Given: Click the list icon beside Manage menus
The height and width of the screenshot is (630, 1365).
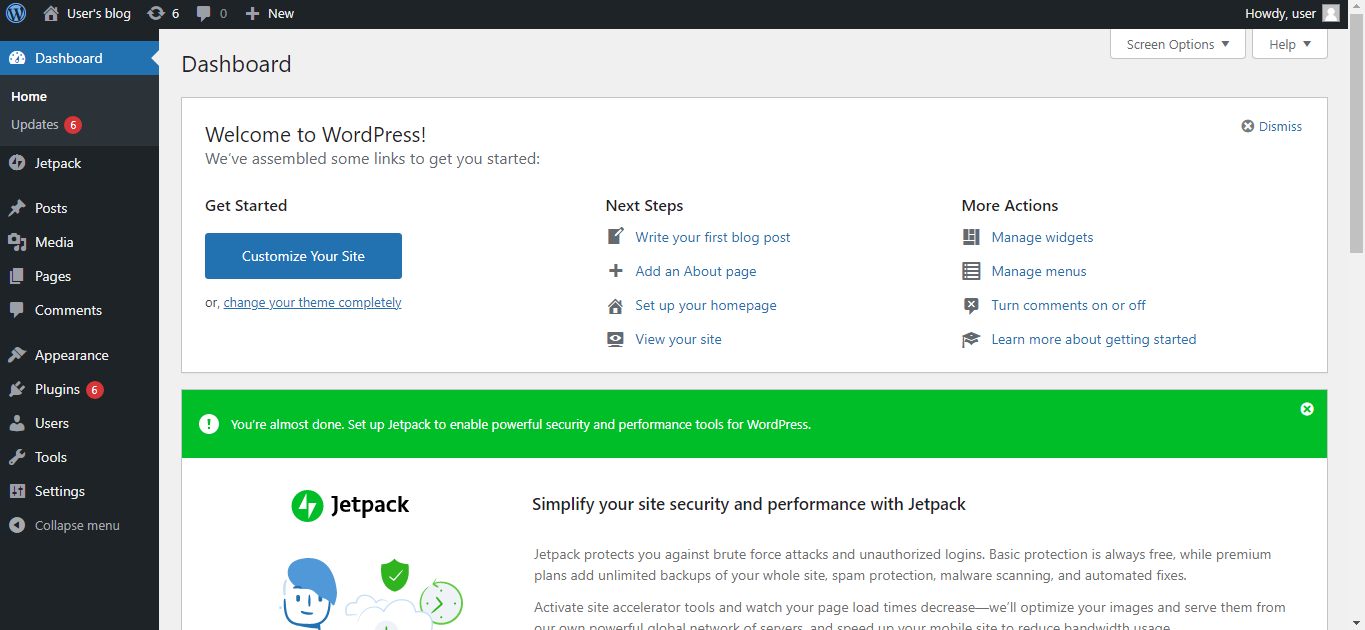Looking at the screenshot, I should [971, 271].
